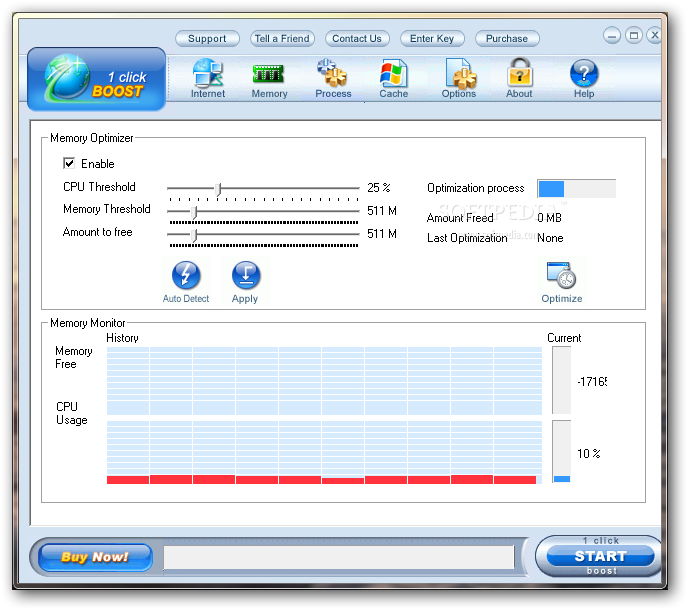This screenshot has height=610, width=688.
Task: Click the -1716 current memory value
Action: pos(592,381)
